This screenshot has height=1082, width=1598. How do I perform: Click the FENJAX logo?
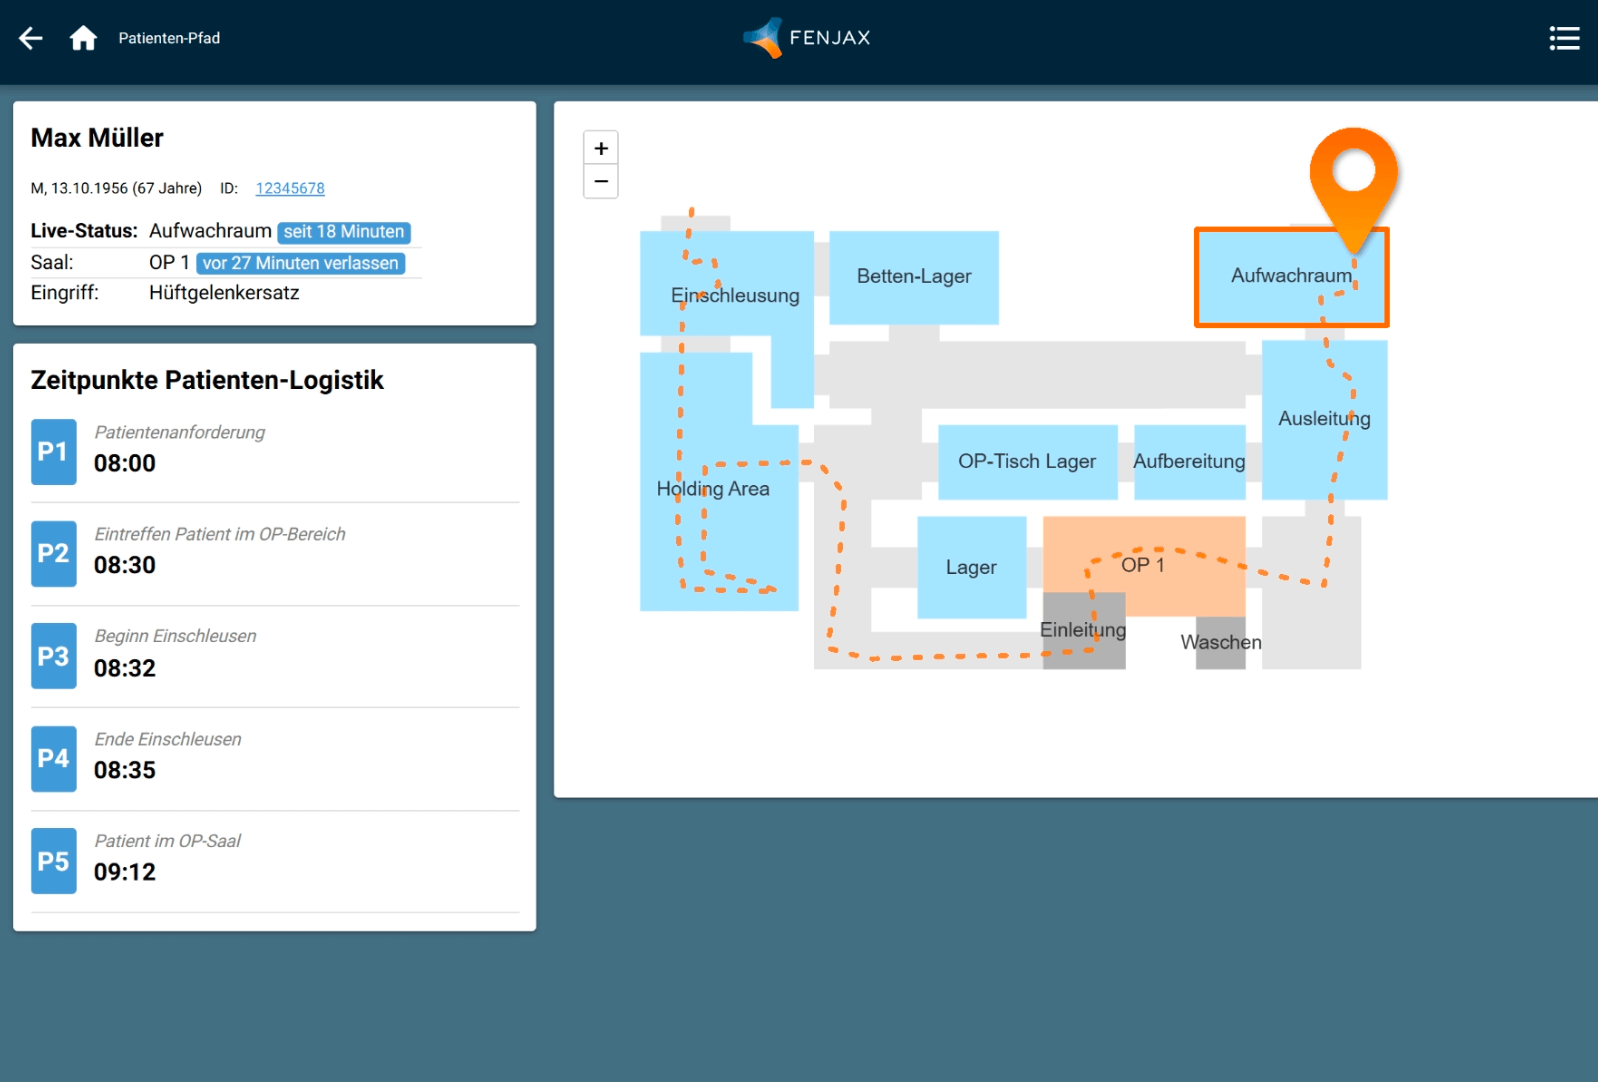coord(807,38)
